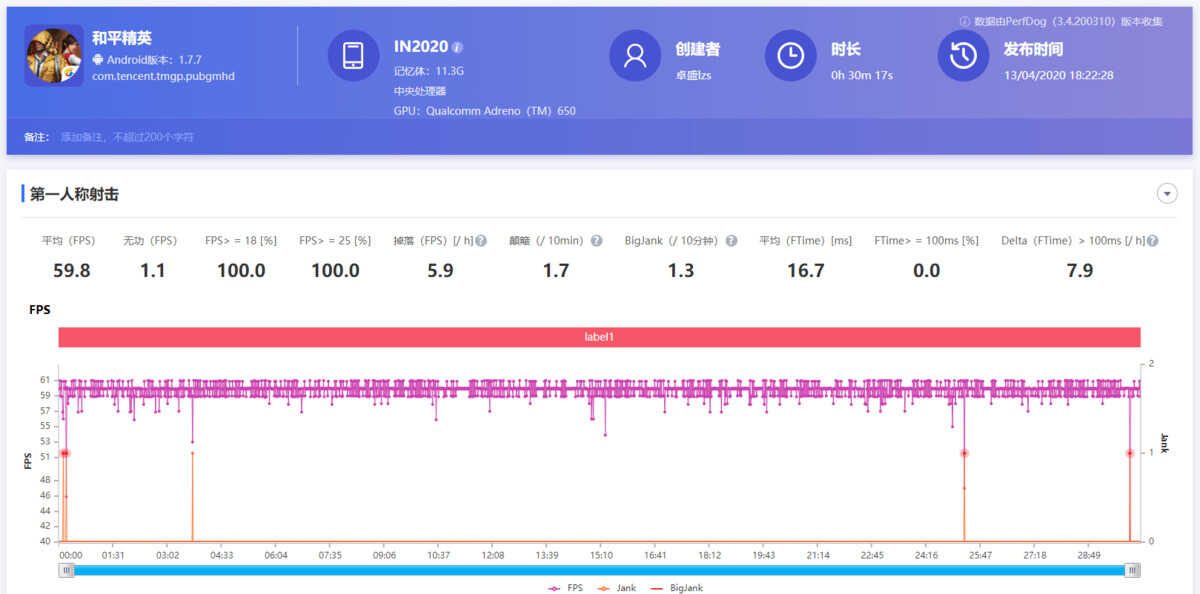Click the IN2020 device name

(421, 47)
